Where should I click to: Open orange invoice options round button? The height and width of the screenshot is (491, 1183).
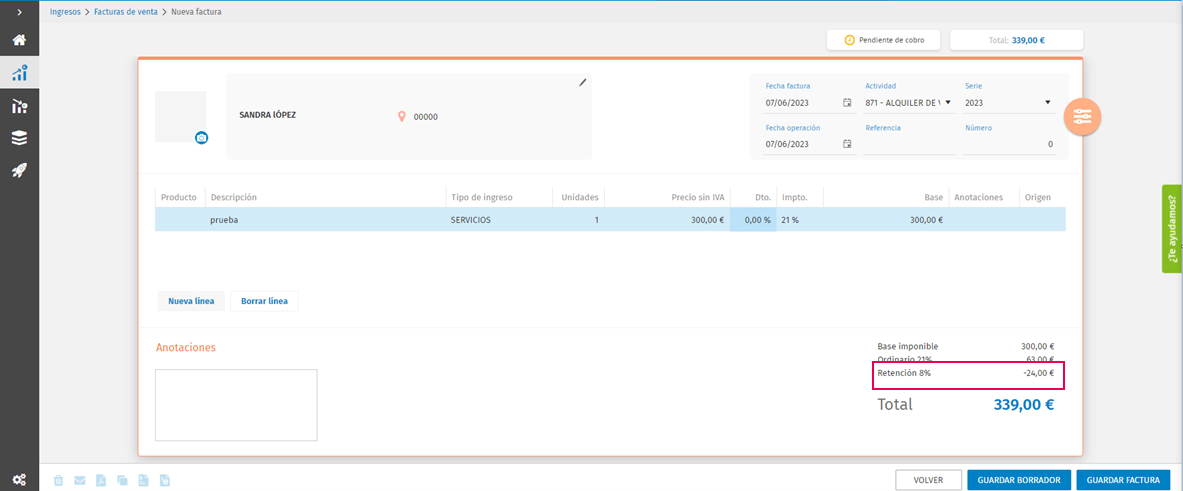(x=1083, y=117)
